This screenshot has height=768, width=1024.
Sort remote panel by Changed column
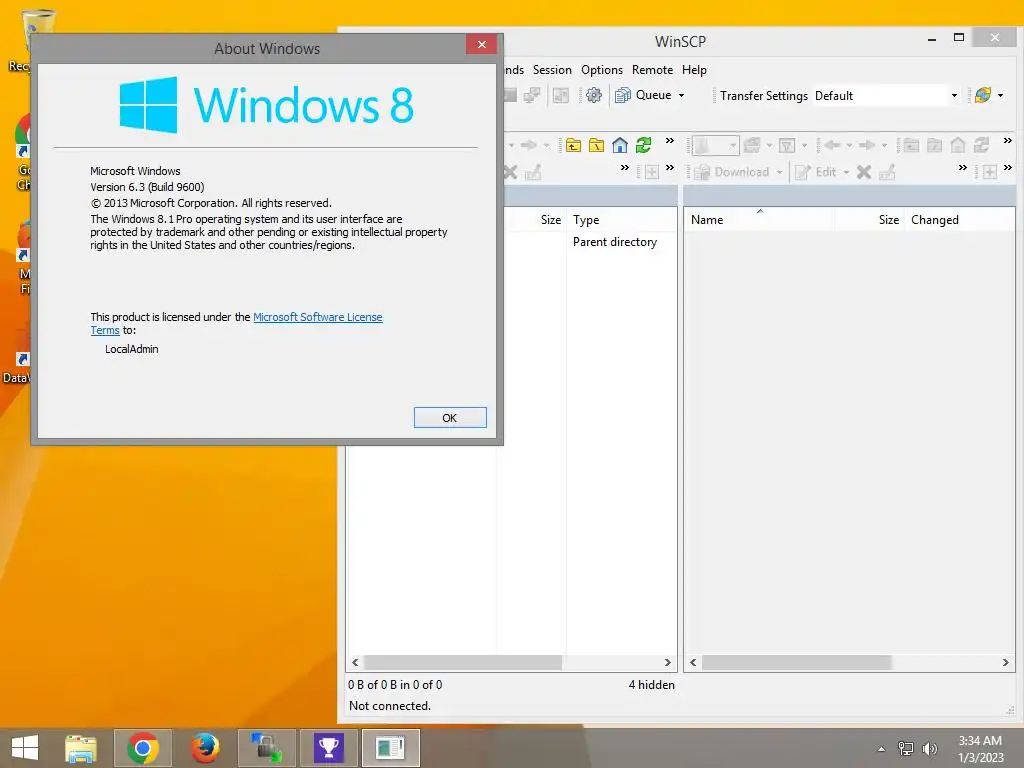tap(960, 220)
